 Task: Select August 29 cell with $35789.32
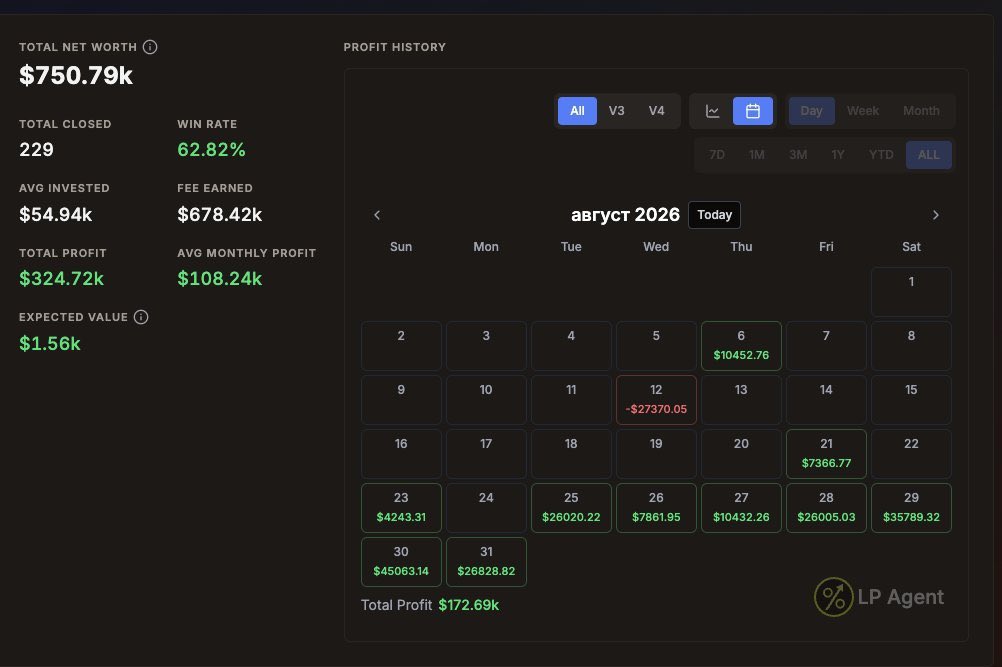(911, 508)
